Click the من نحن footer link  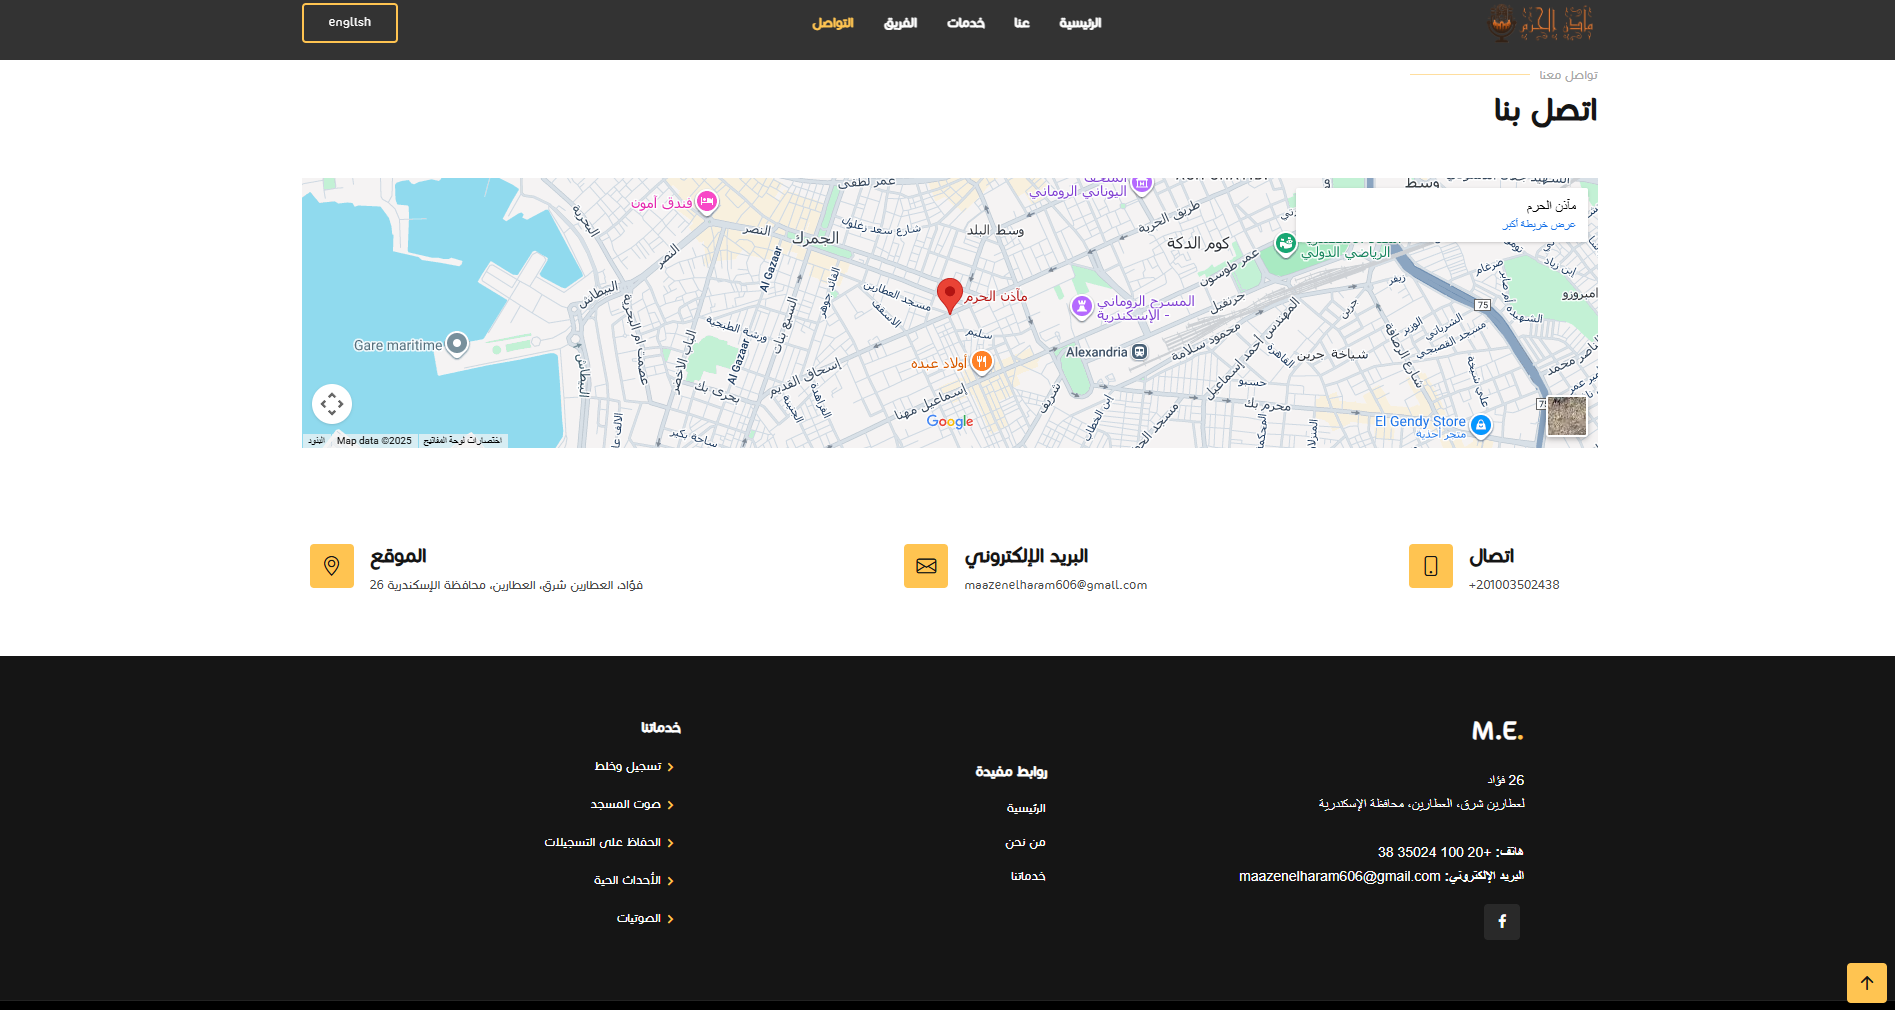[x=1025, y=843]
